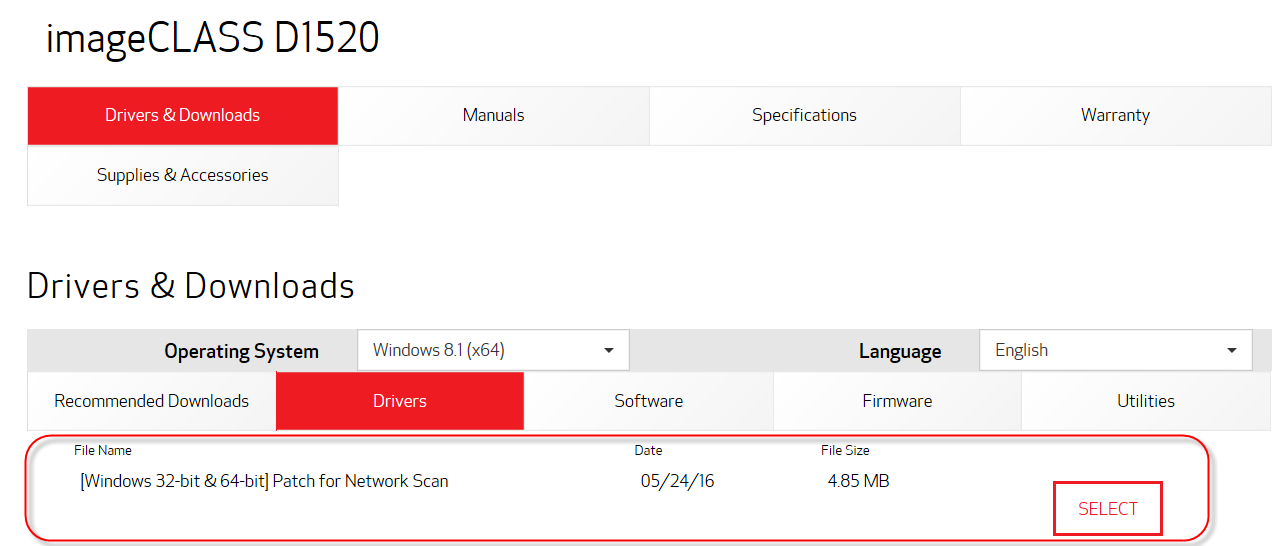The height and width of the screenshot is (546, 1284).
Task: Click the arrow on the Operating System dropdown
Action: (x=609, y=351)
